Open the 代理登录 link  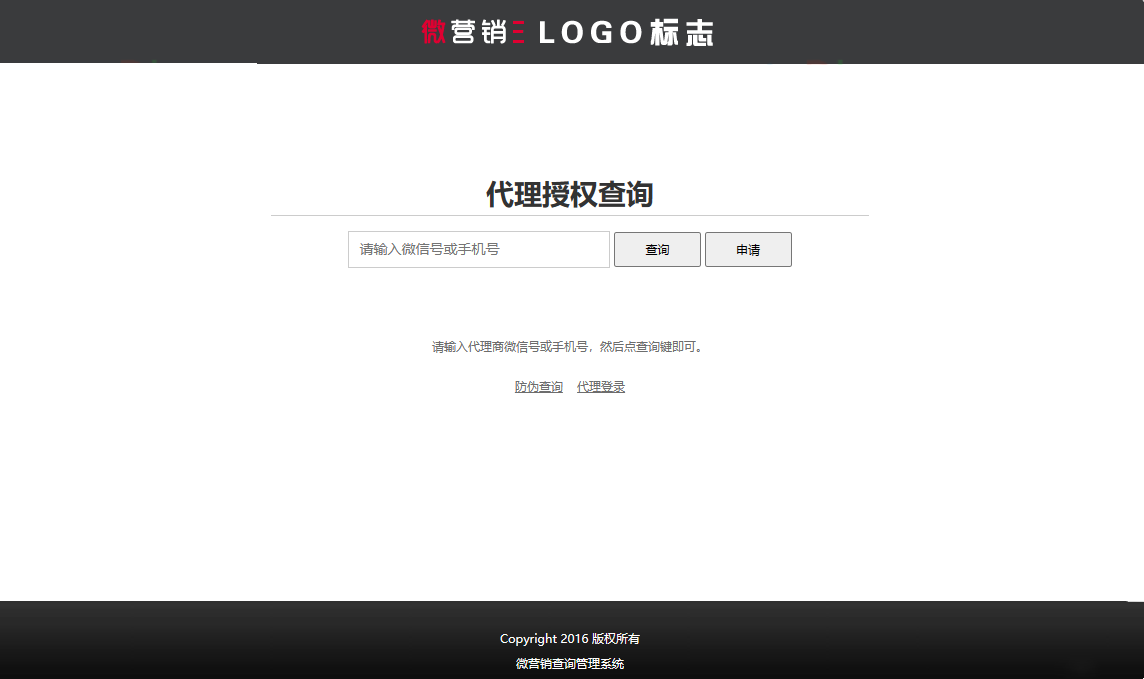click(600, 387)
